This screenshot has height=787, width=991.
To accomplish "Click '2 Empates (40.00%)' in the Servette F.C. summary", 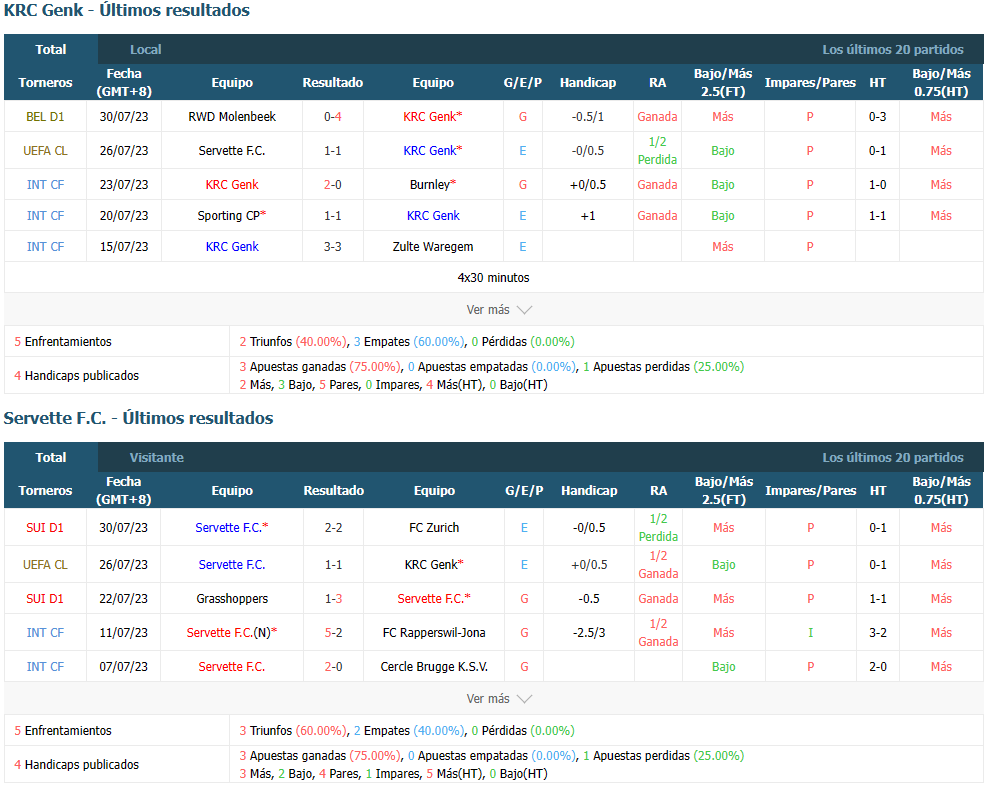I will click(409, 730).
